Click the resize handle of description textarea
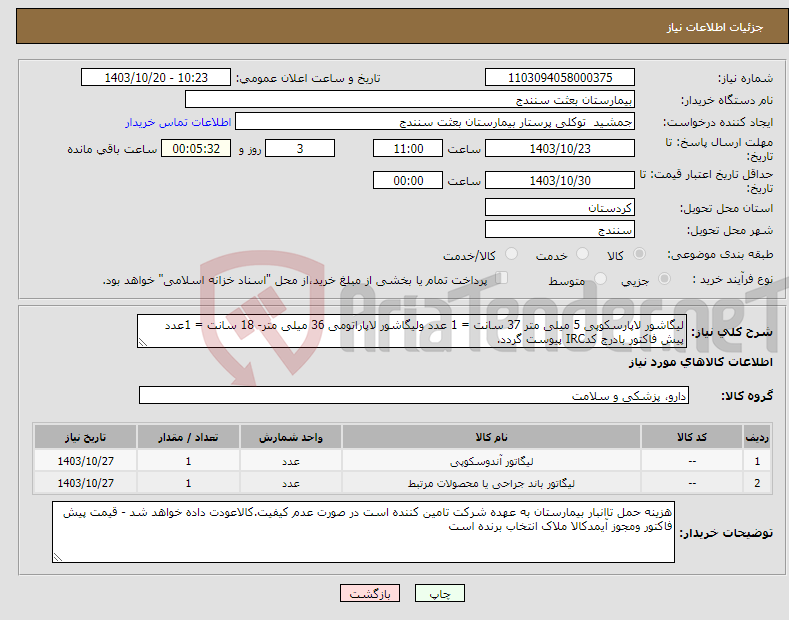Image resolution: width=789 pixels, height=620 pixels. (x=143, y=342)
